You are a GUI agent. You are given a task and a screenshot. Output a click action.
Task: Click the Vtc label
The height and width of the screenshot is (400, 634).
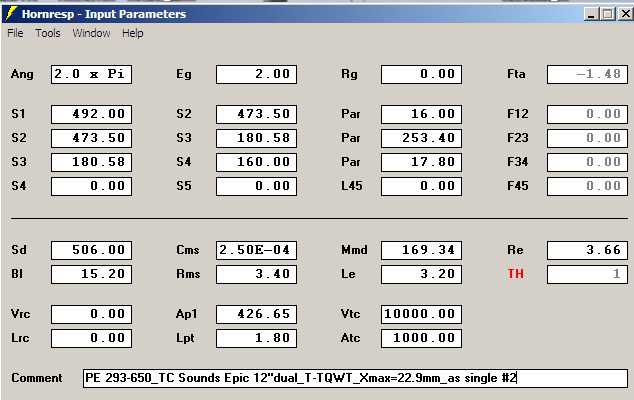(350, 314)
